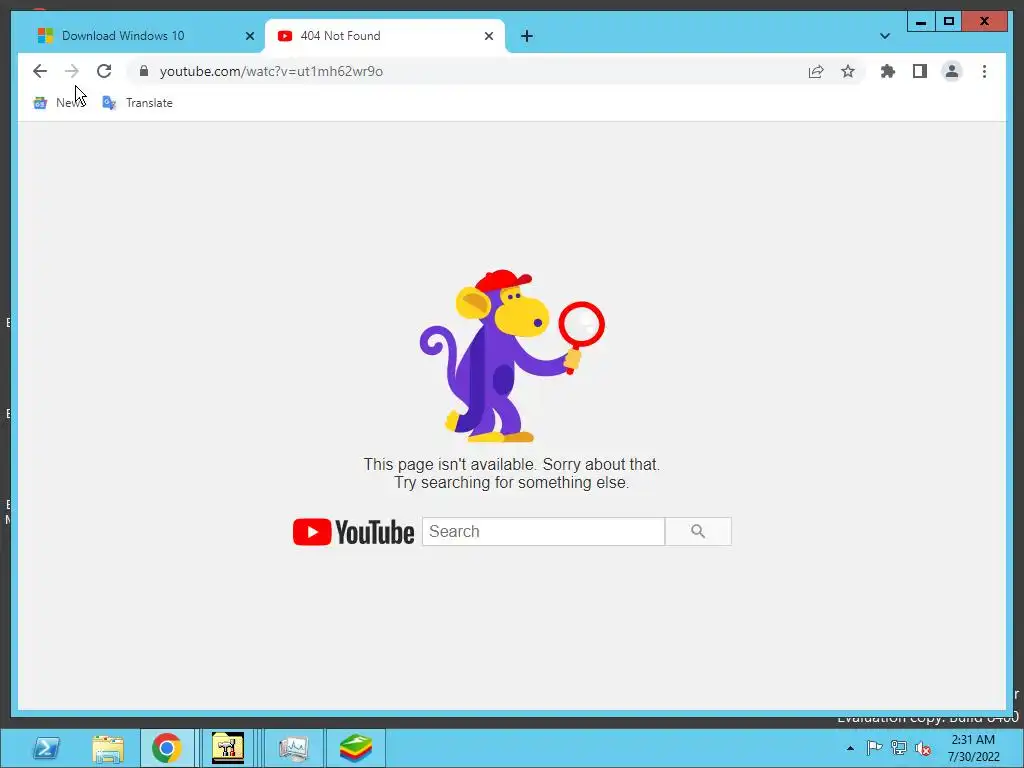
Task: Open the performance monitor taskbar icon
Action: [x=293, y=748]
